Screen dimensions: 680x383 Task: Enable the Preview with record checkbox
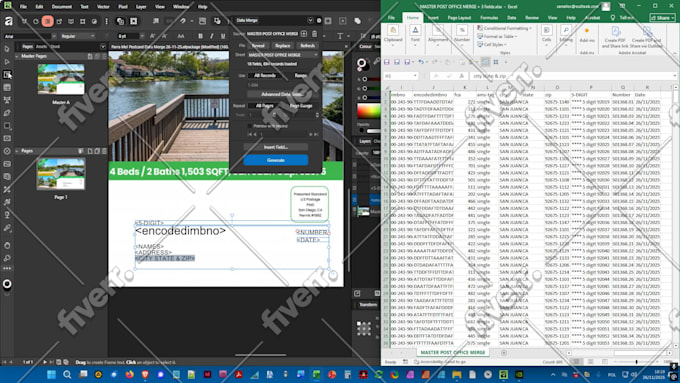coord(249,126)
